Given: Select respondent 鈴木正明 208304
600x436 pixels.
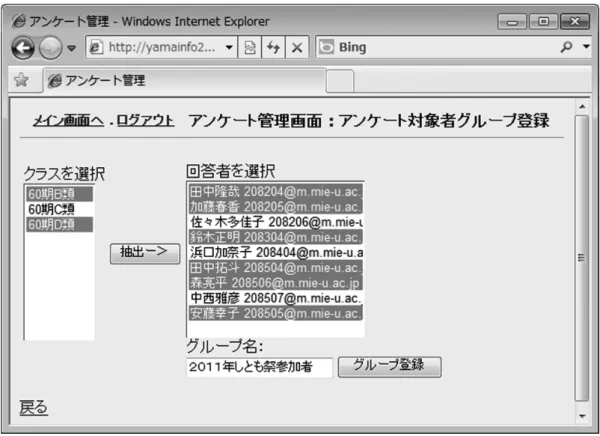Looking at the screenshot, I should pos(275,237).
